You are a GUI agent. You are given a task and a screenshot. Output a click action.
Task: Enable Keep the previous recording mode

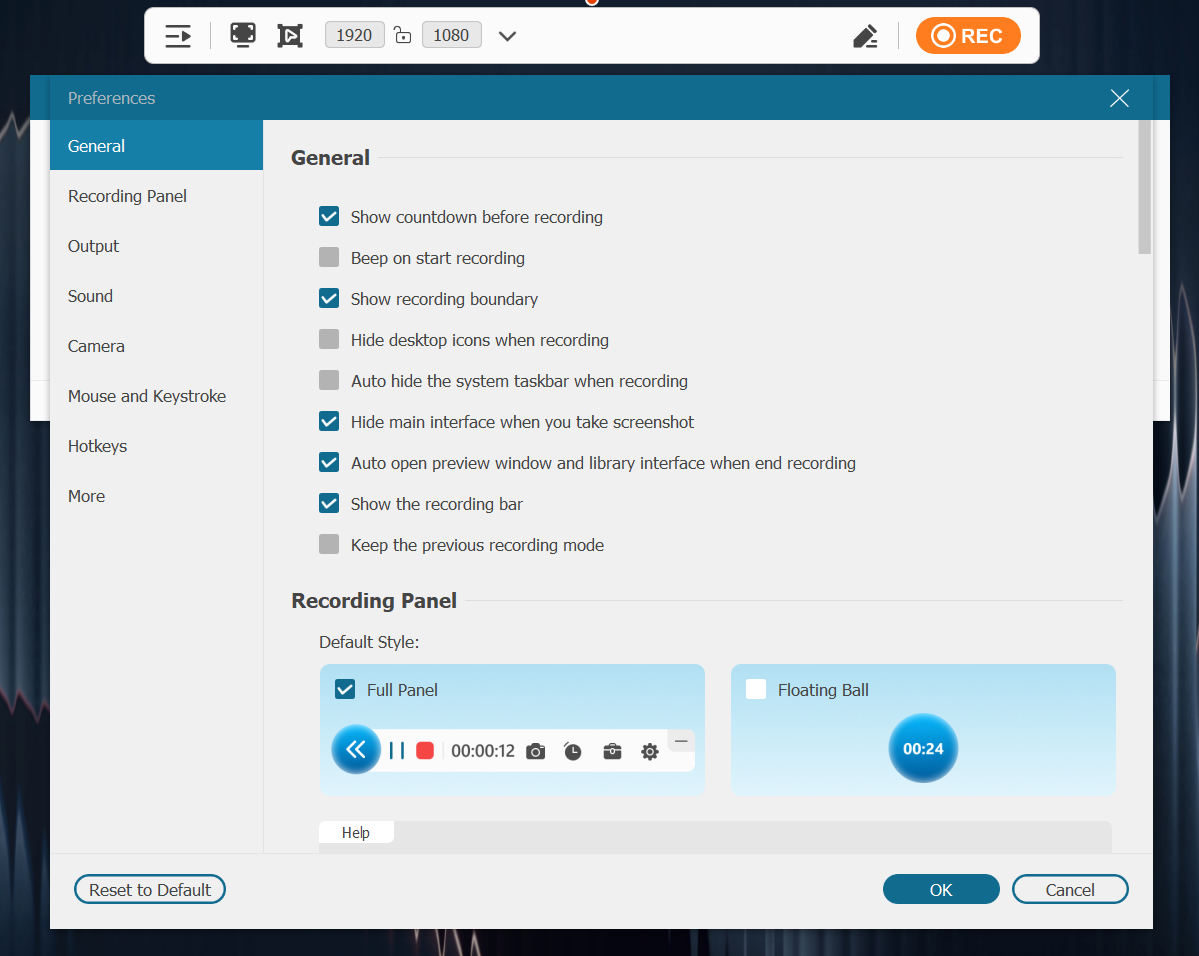(x=329, y=545)
